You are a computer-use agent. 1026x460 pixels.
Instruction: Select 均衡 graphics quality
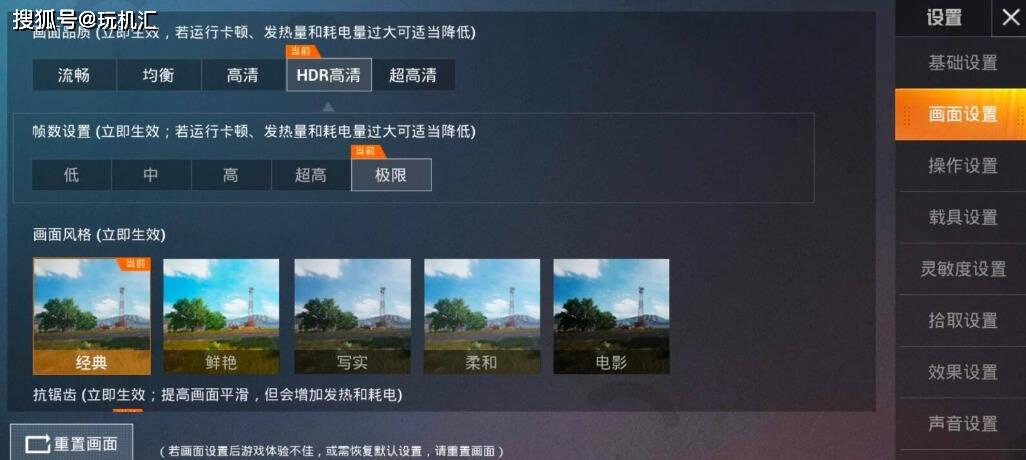[159, 75]
